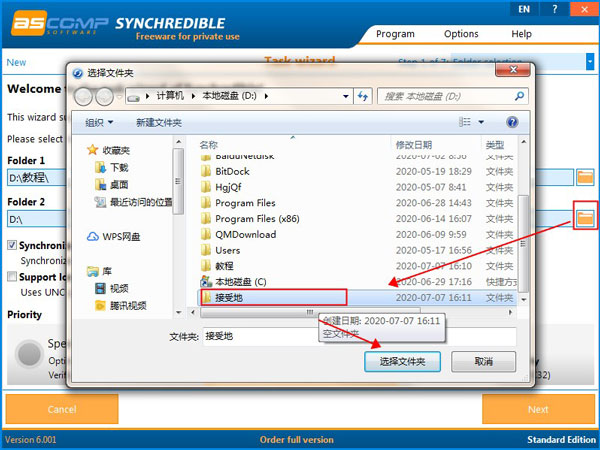Open Folder 1 browse folder icon
The width and height of the screenshot is (600, 450).
585,177
